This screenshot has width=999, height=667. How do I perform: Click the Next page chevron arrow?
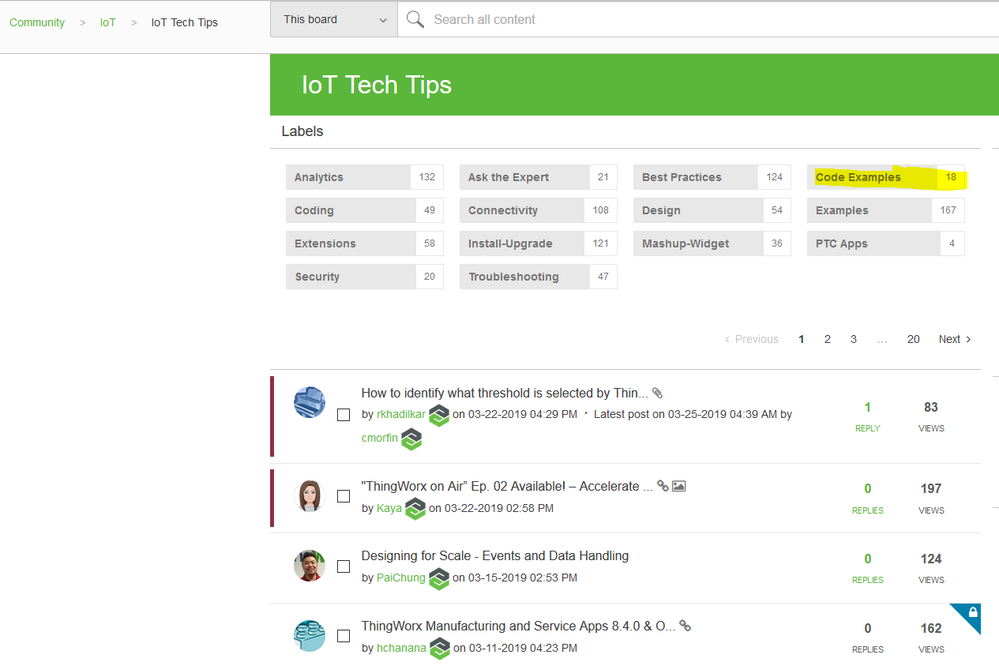point(968,340)
